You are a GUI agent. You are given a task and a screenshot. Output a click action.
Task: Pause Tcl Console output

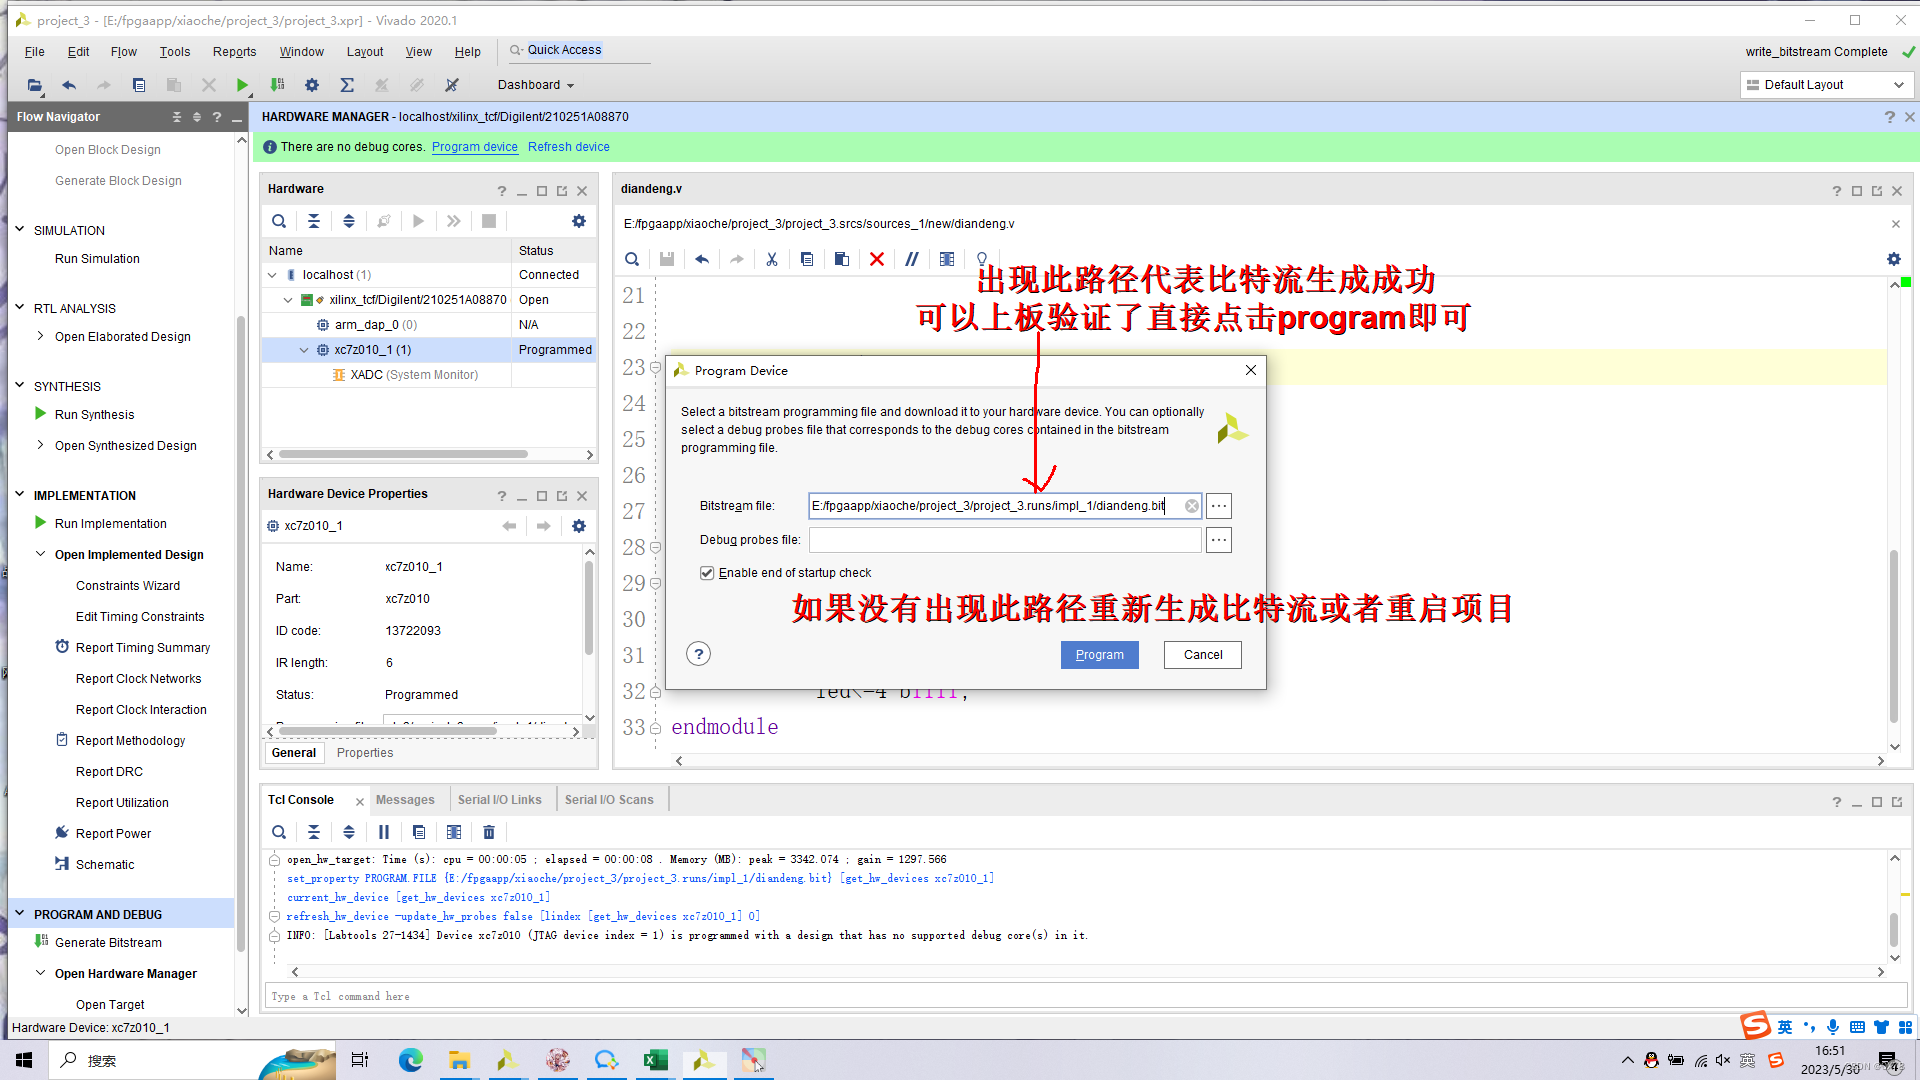click(384, 832)
